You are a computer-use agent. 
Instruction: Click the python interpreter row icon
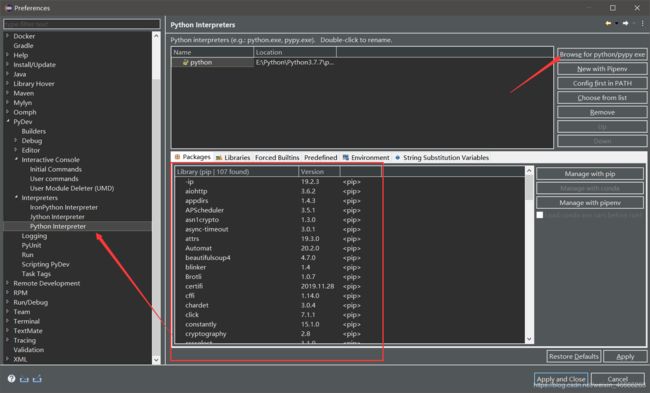pyautogui.click(x=185, y=62)
